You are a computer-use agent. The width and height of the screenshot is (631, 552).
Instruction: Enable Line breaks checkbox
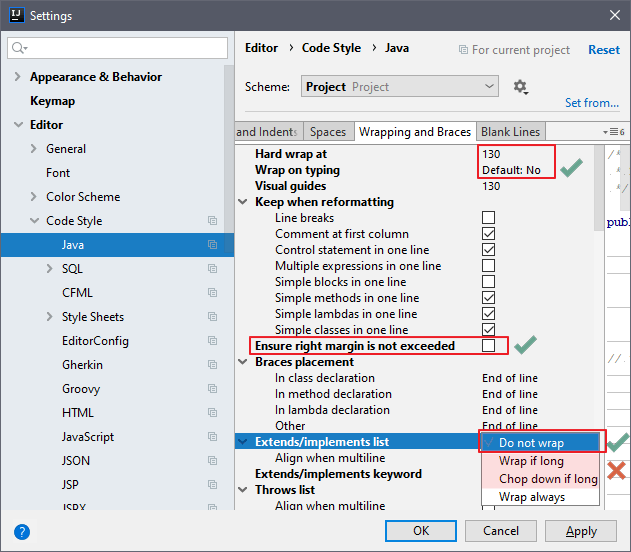tap(489, 218)
